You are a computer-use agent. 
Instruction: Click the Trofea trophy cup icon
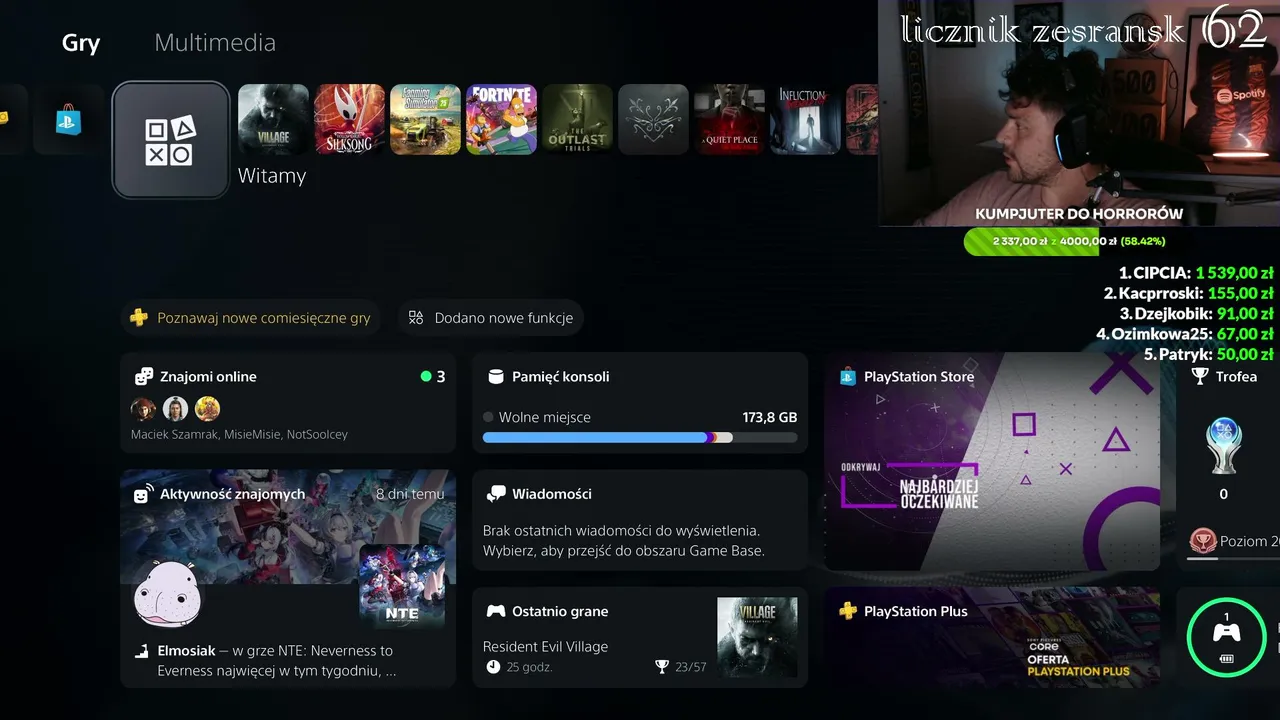tap(1200, 377)
